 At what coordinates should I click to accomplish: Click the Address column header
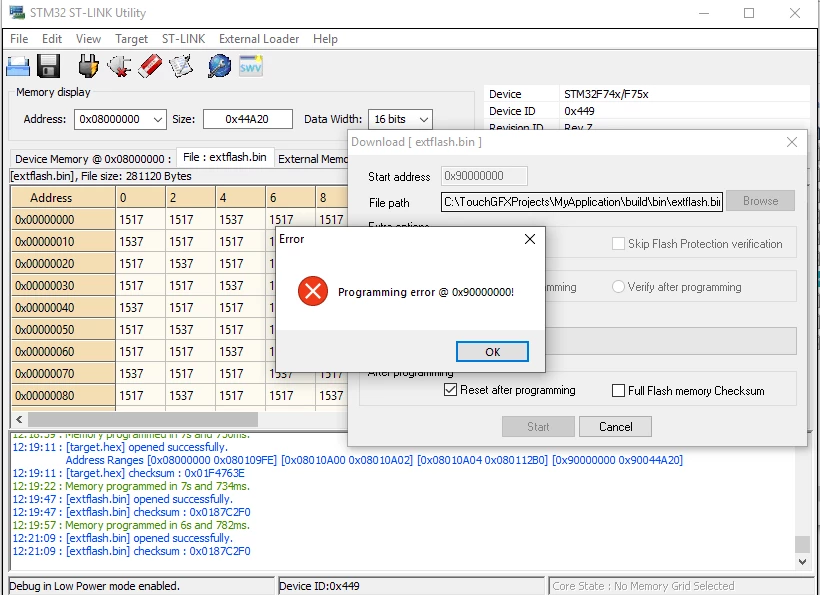(63, 198)
